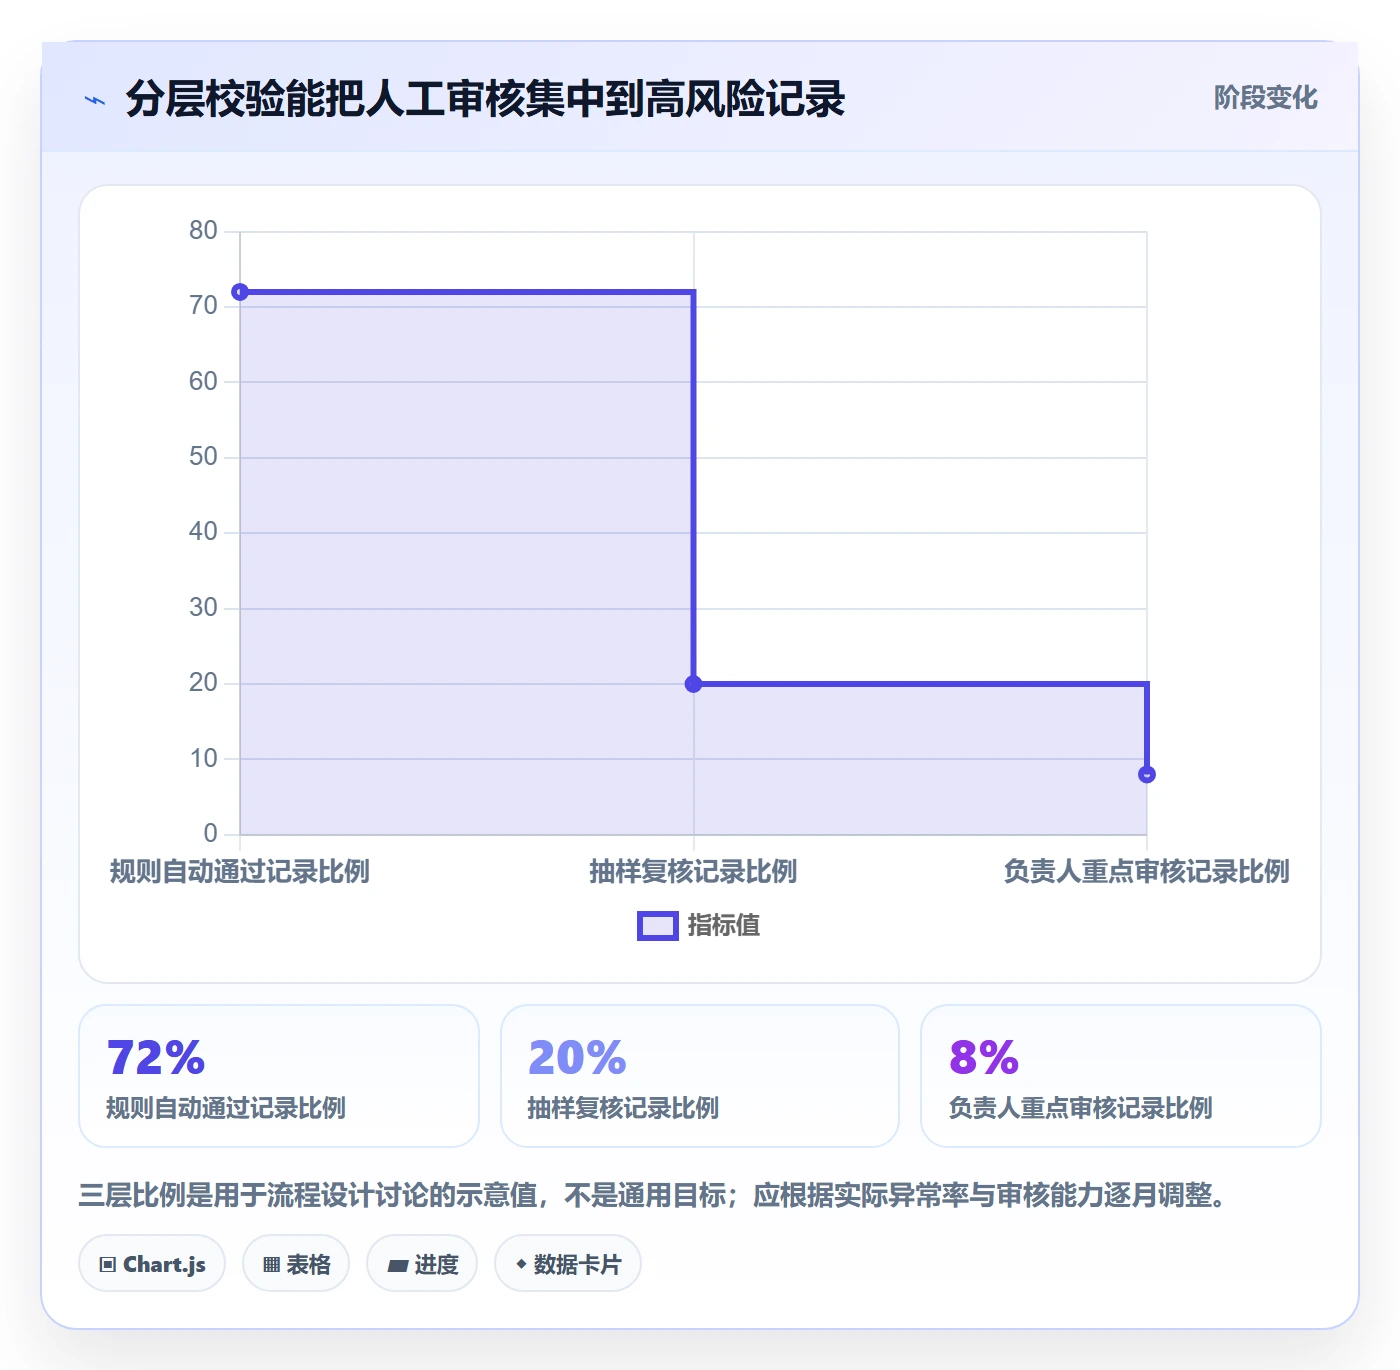1400x1370 pixels.
Task: Click the chart title 分层校验能把人工审核集中到高风险记录
Action: click(x=486, y=99)
